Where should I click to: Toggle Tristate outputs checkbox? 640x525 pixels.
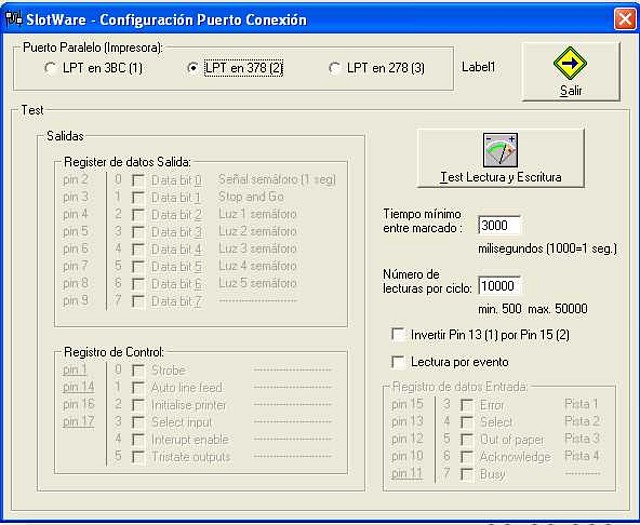[x=138, y=457]
